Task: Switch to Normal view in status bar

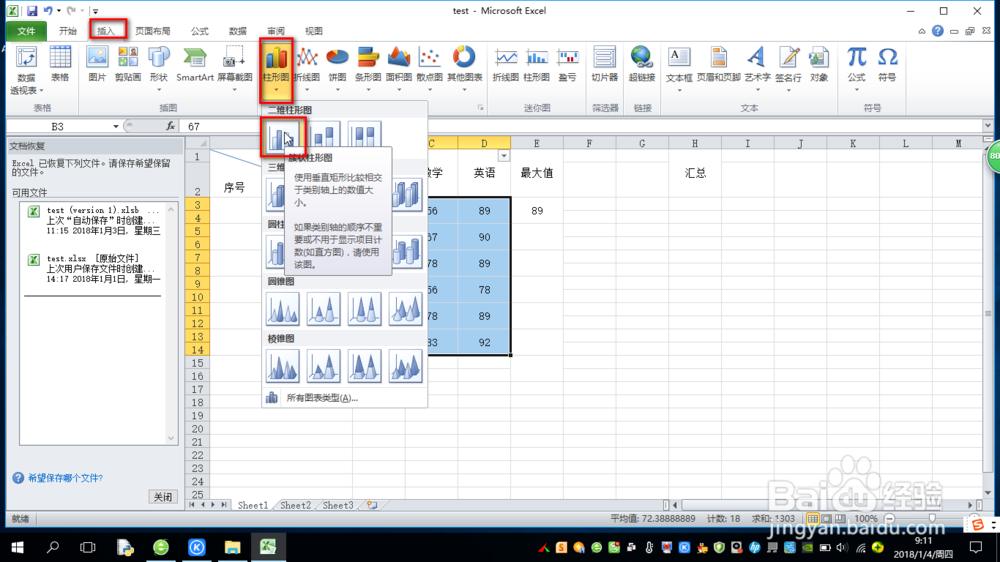Action: (812, 519)
